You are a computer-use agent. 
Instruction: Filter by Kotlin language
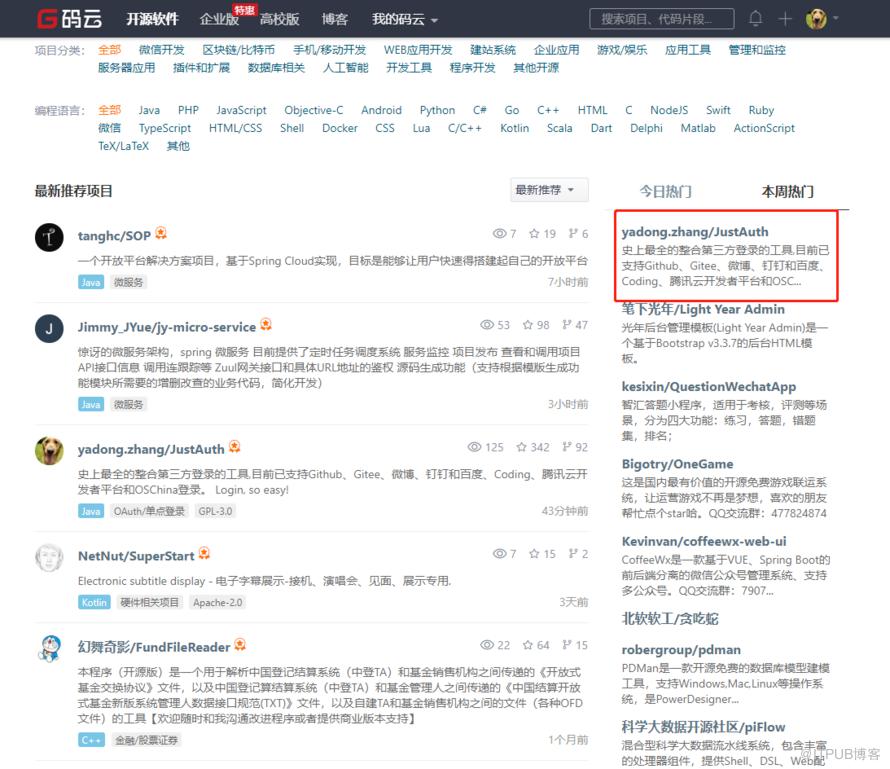point(514,128)
